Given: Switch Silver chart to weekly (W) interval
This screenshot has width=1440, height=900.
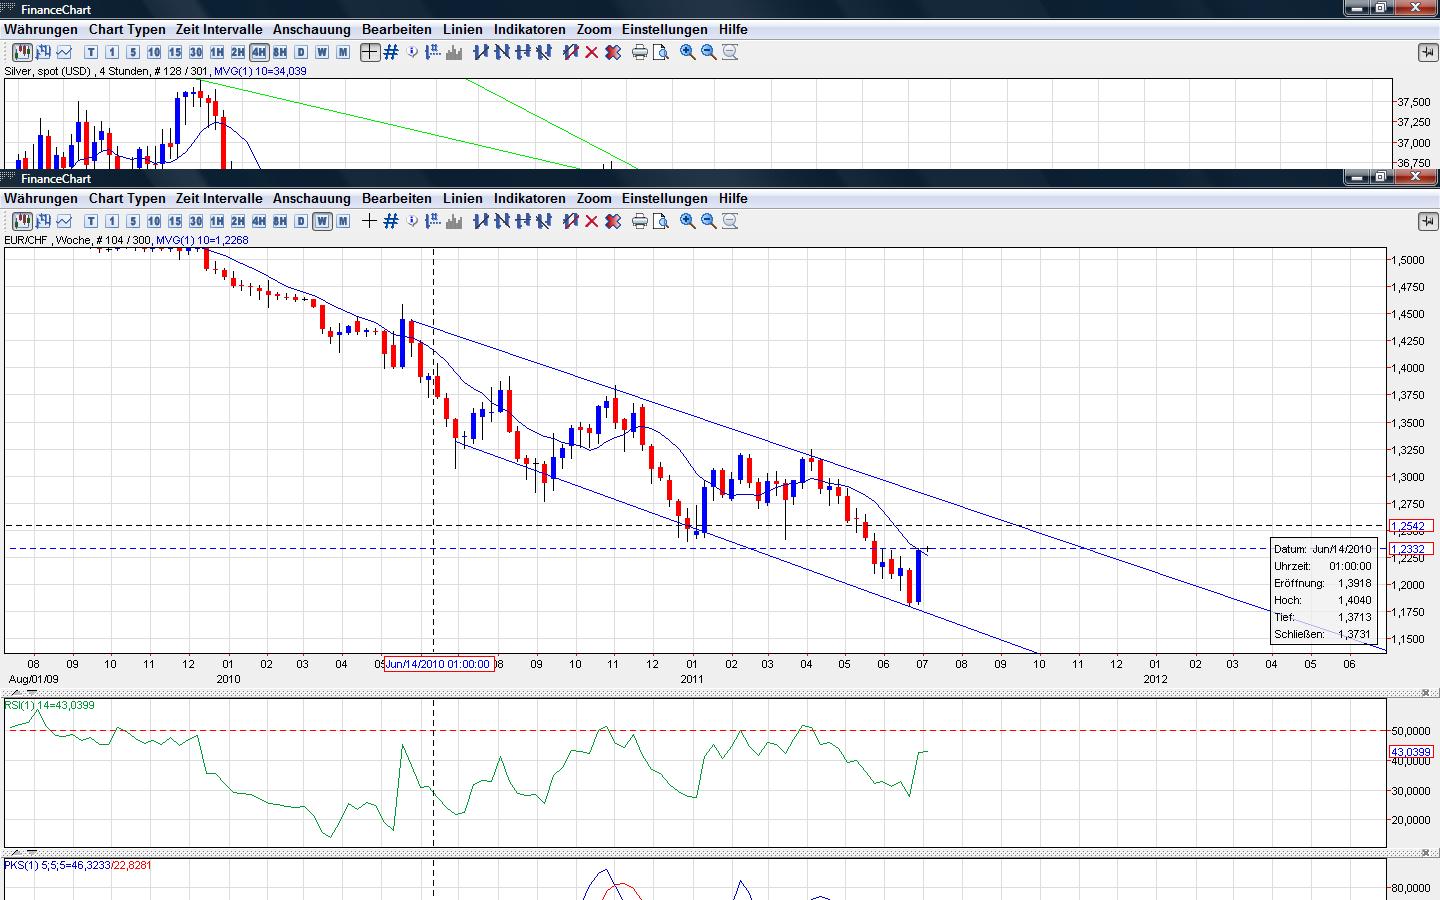Looking at the screenshot, I should [322, 52].
